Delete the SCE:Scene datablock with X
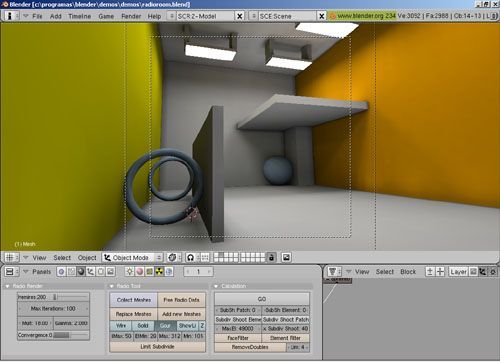 tap(321, 16)
